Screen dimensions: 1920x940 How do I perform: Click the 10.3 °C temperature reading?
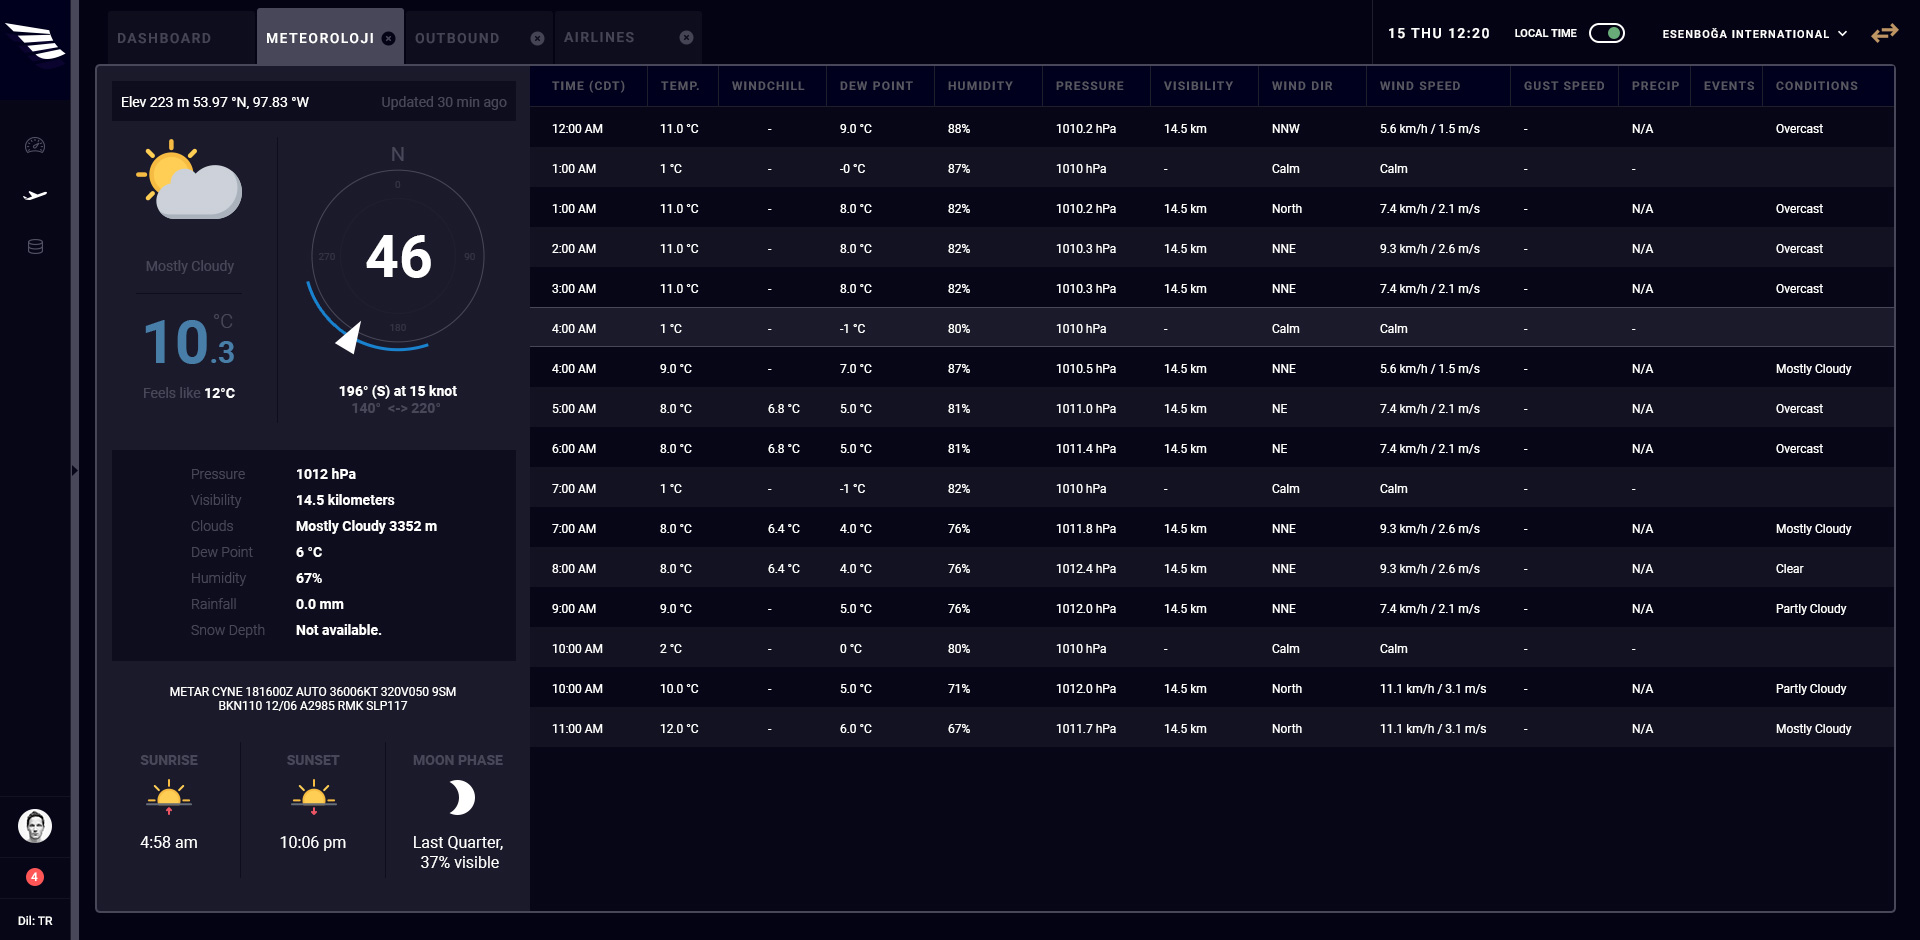[x=189, y=341]
